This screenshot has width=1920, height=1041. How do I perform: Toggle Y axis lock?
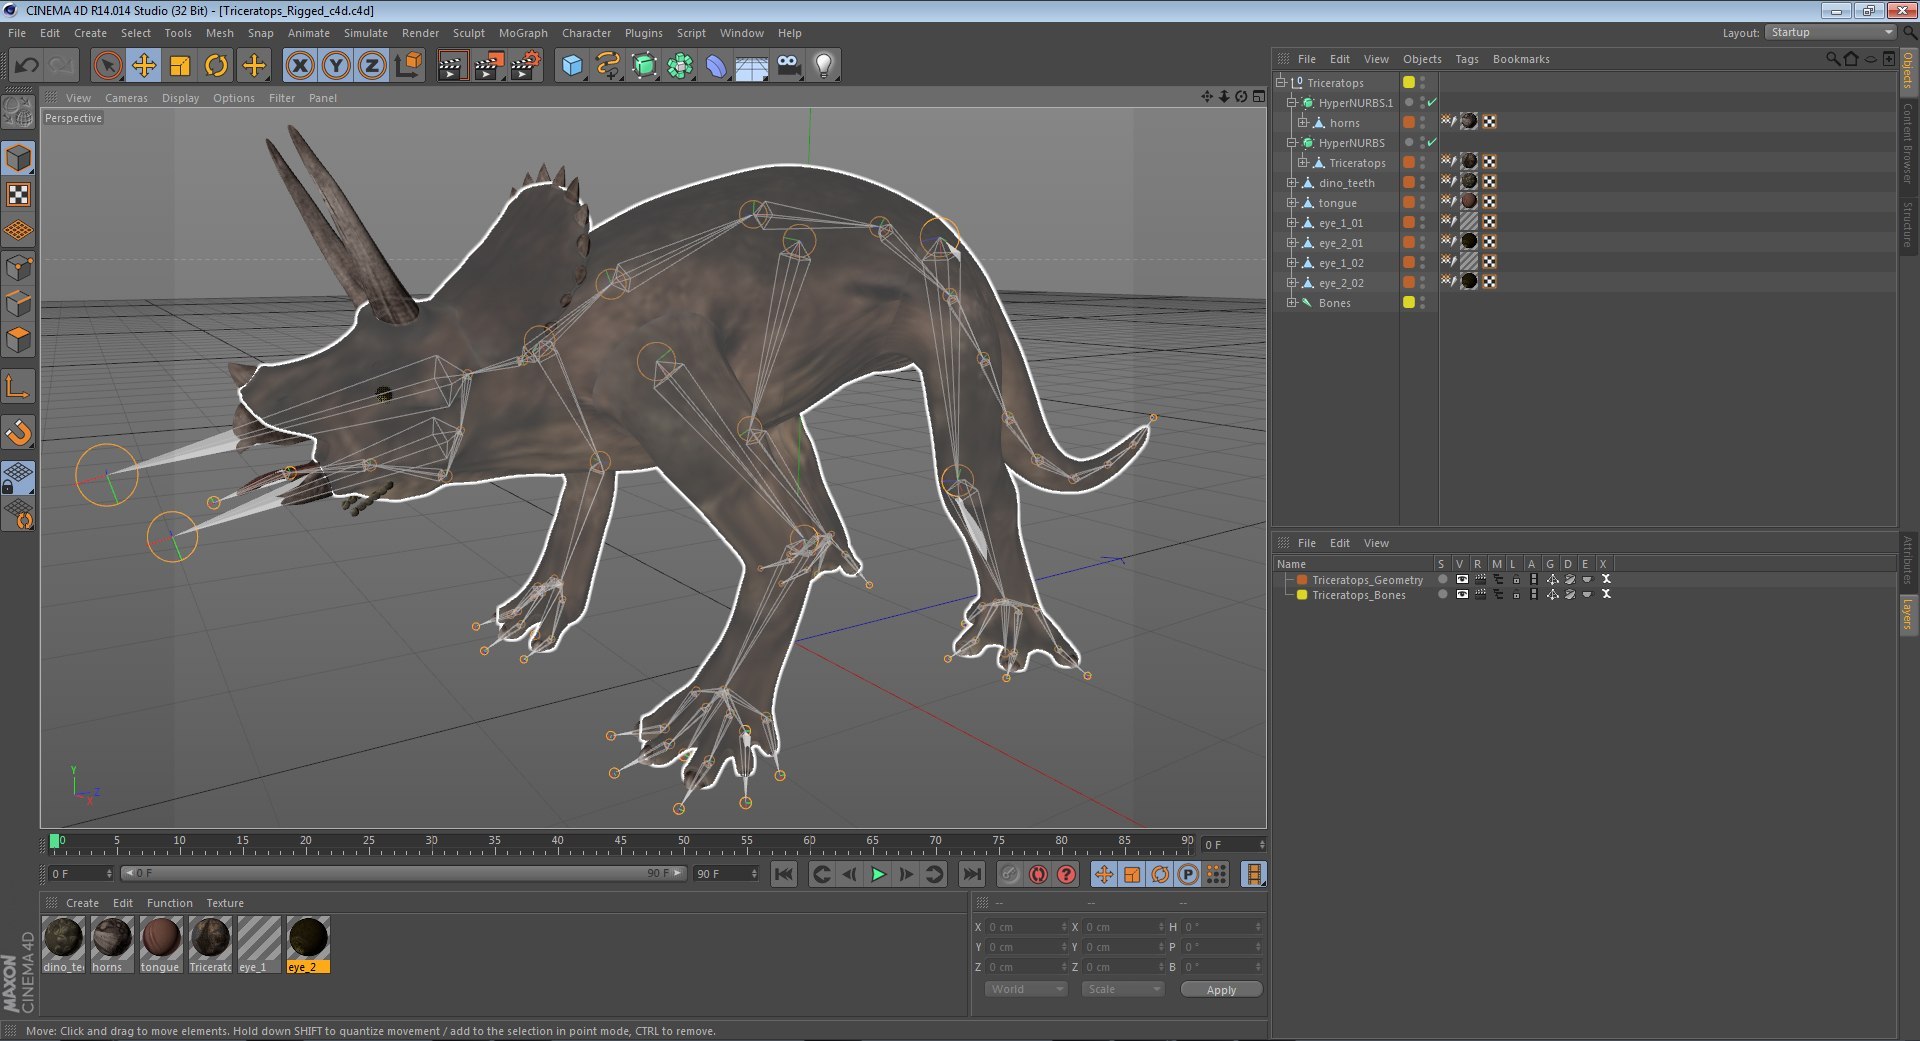tap(336, 66)
